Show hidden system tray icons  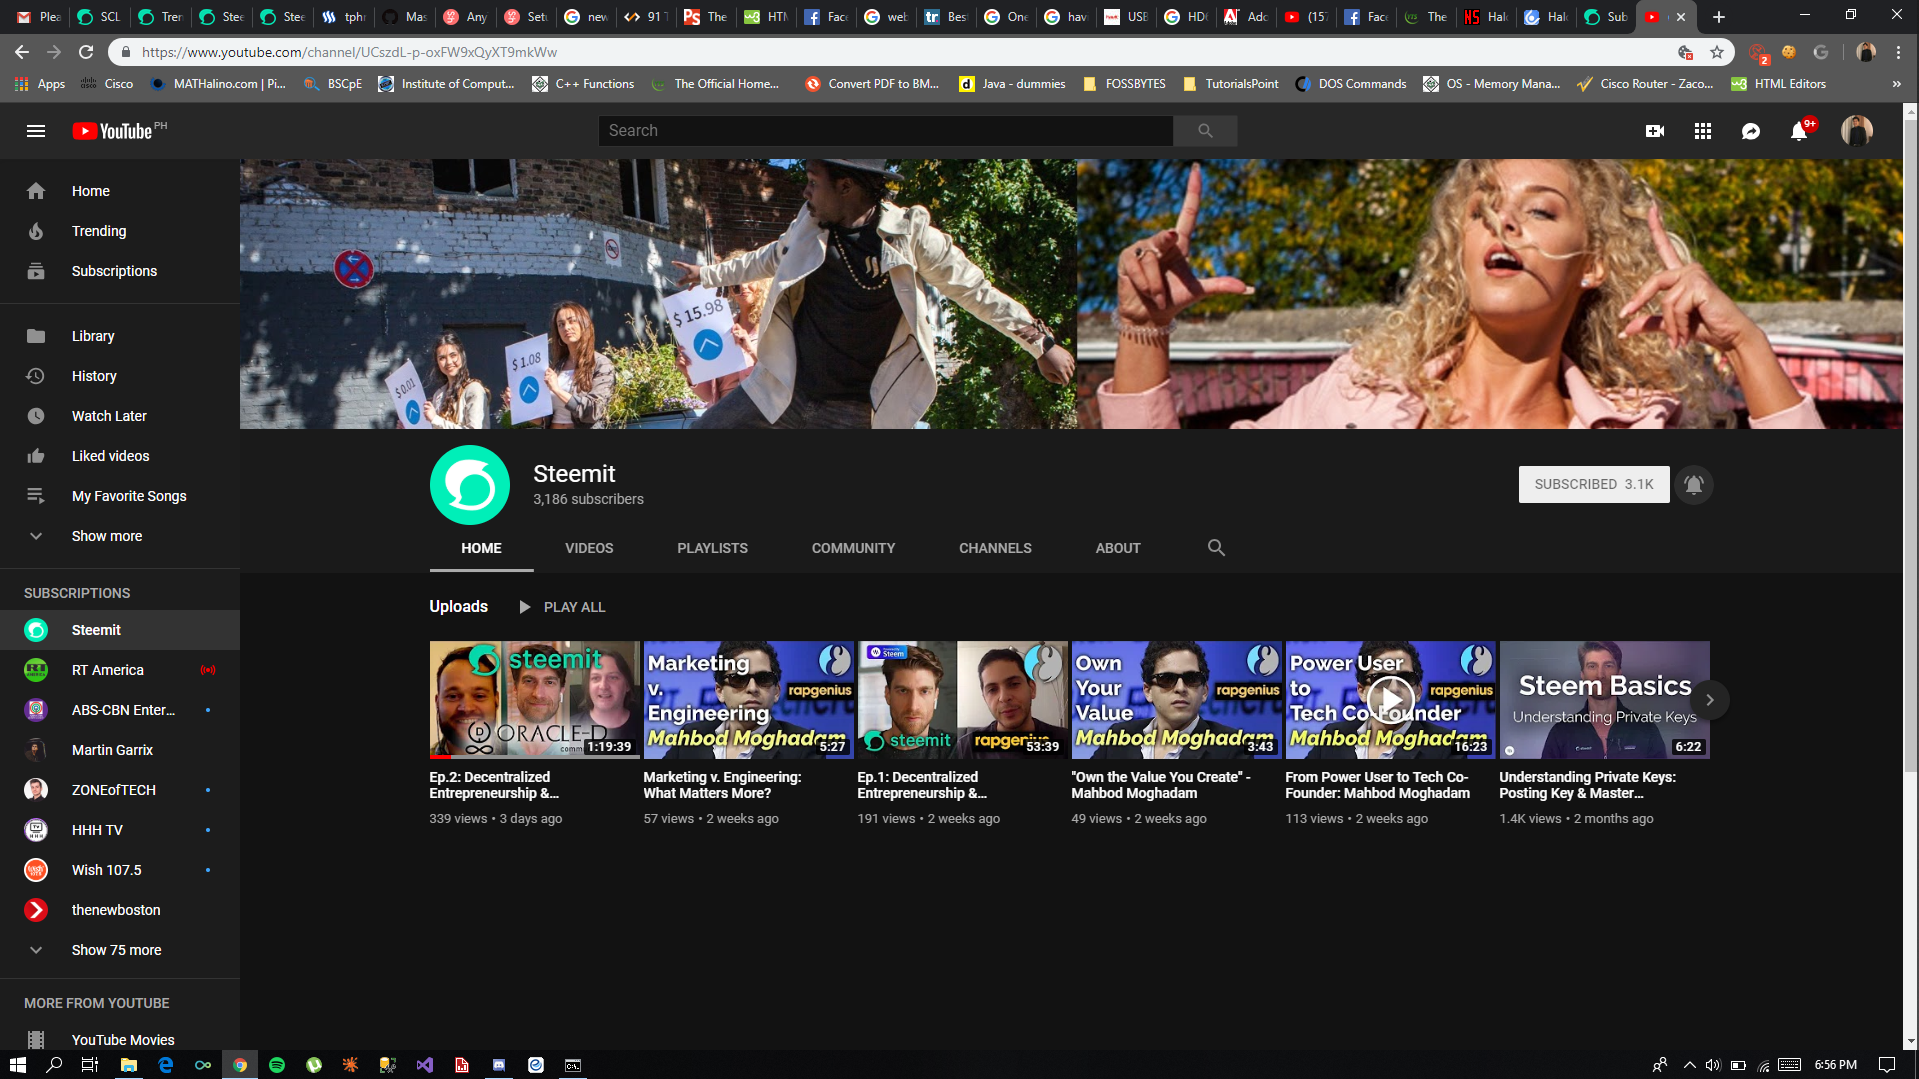pyautogui.click(x=1690, y=1065)
